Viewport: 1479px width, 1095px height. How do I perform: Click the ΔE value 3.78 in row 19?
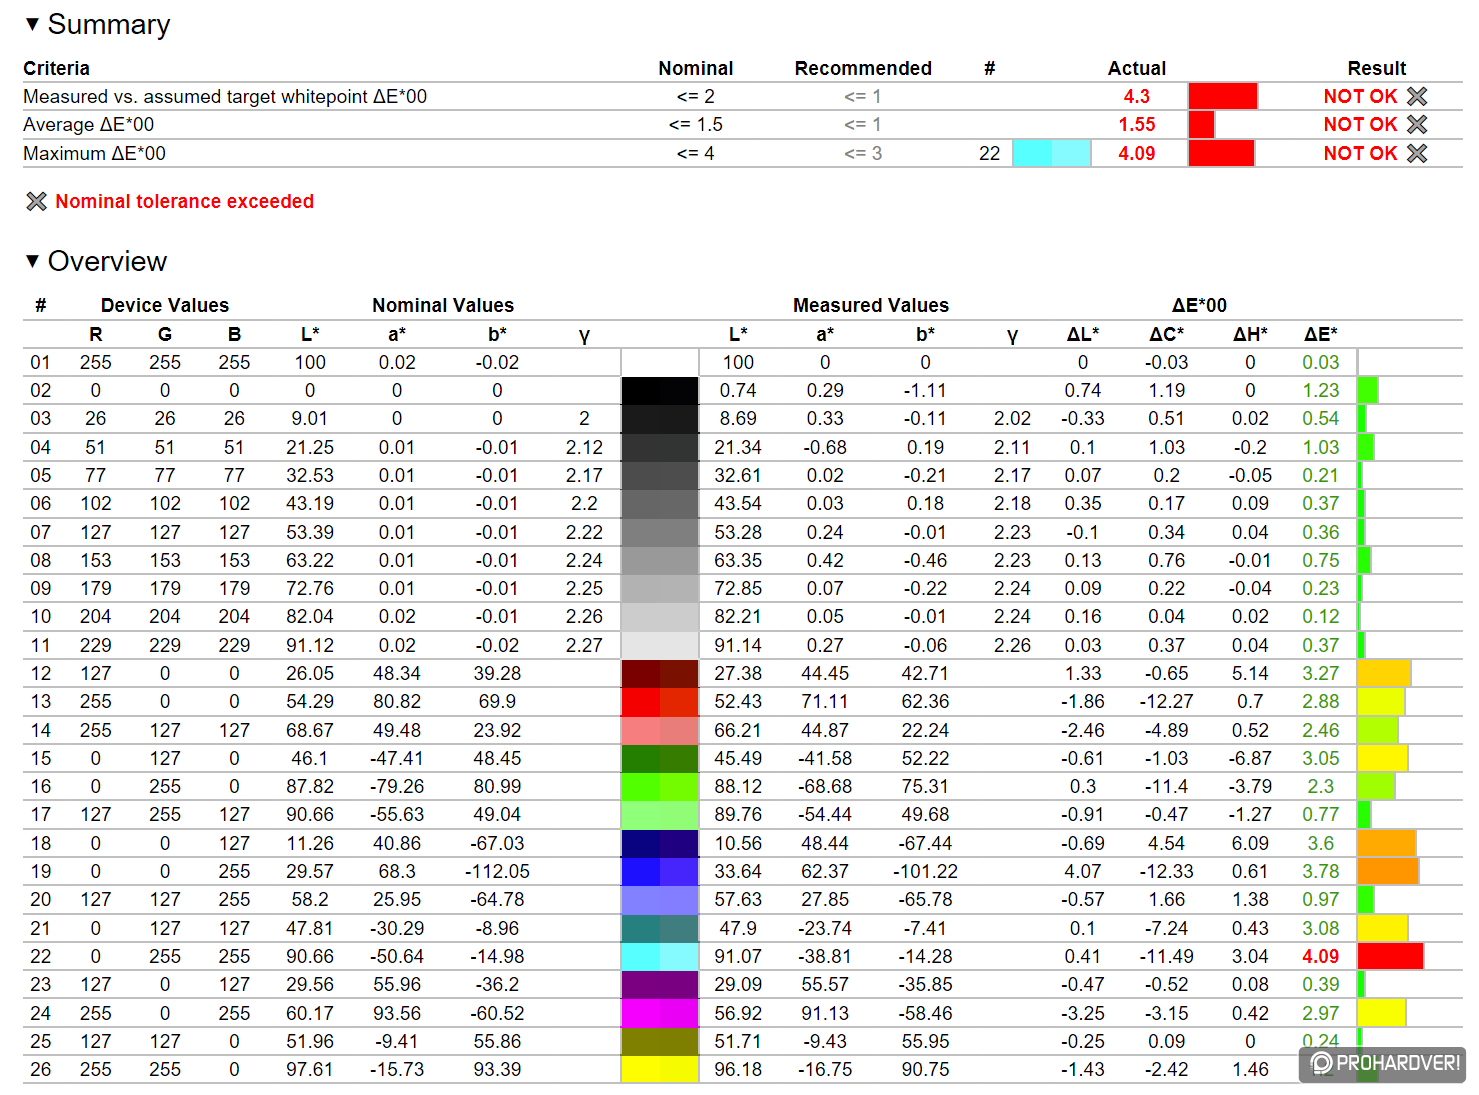(1320, 871)
